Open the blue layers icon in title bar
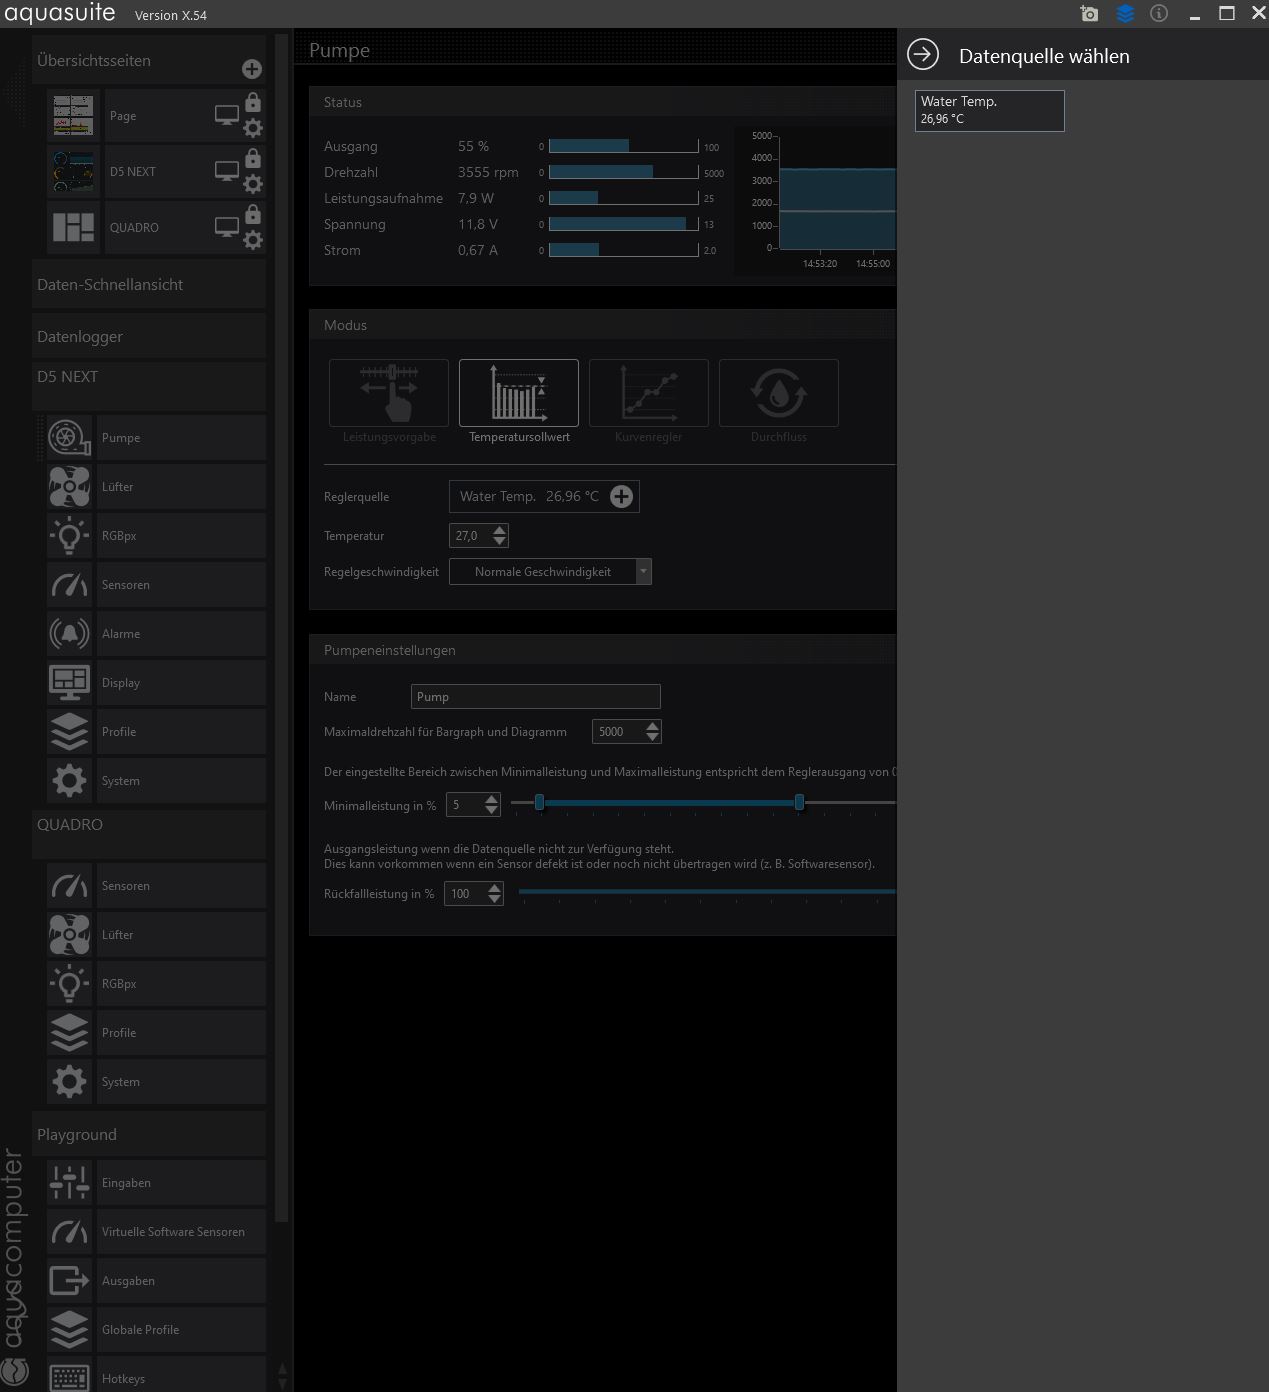This screenshot has height=1392, width=1269. (x=1125, y=14)
